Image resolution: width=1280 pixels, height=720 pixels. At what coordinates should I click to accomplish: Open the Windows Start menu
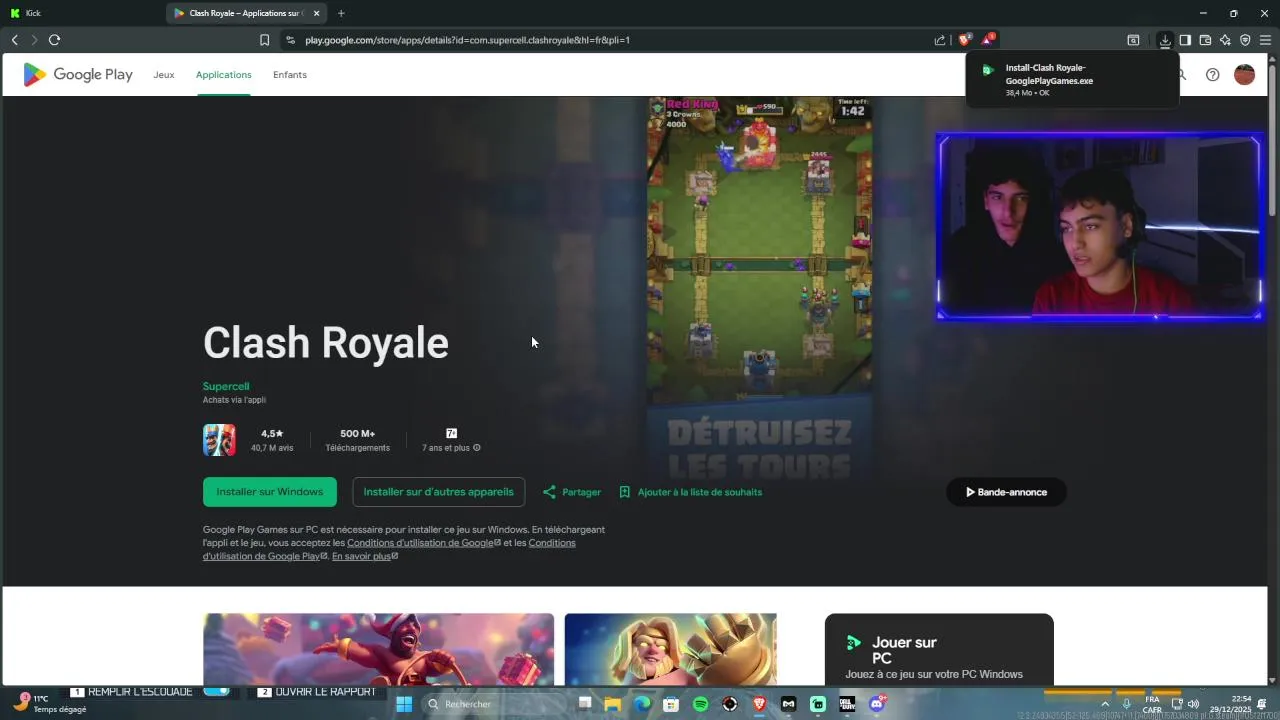[x=404, y=704]
